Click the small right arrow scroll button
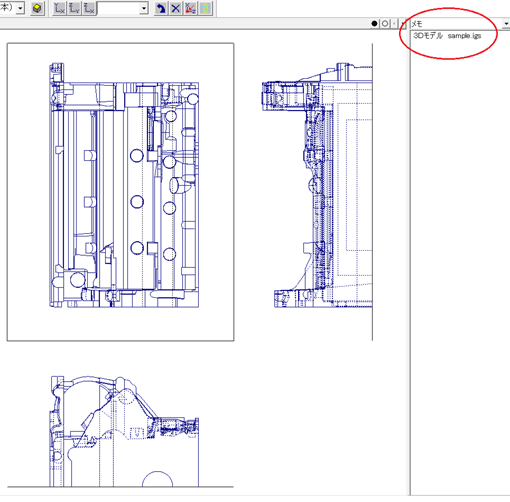 coord(403,24)
